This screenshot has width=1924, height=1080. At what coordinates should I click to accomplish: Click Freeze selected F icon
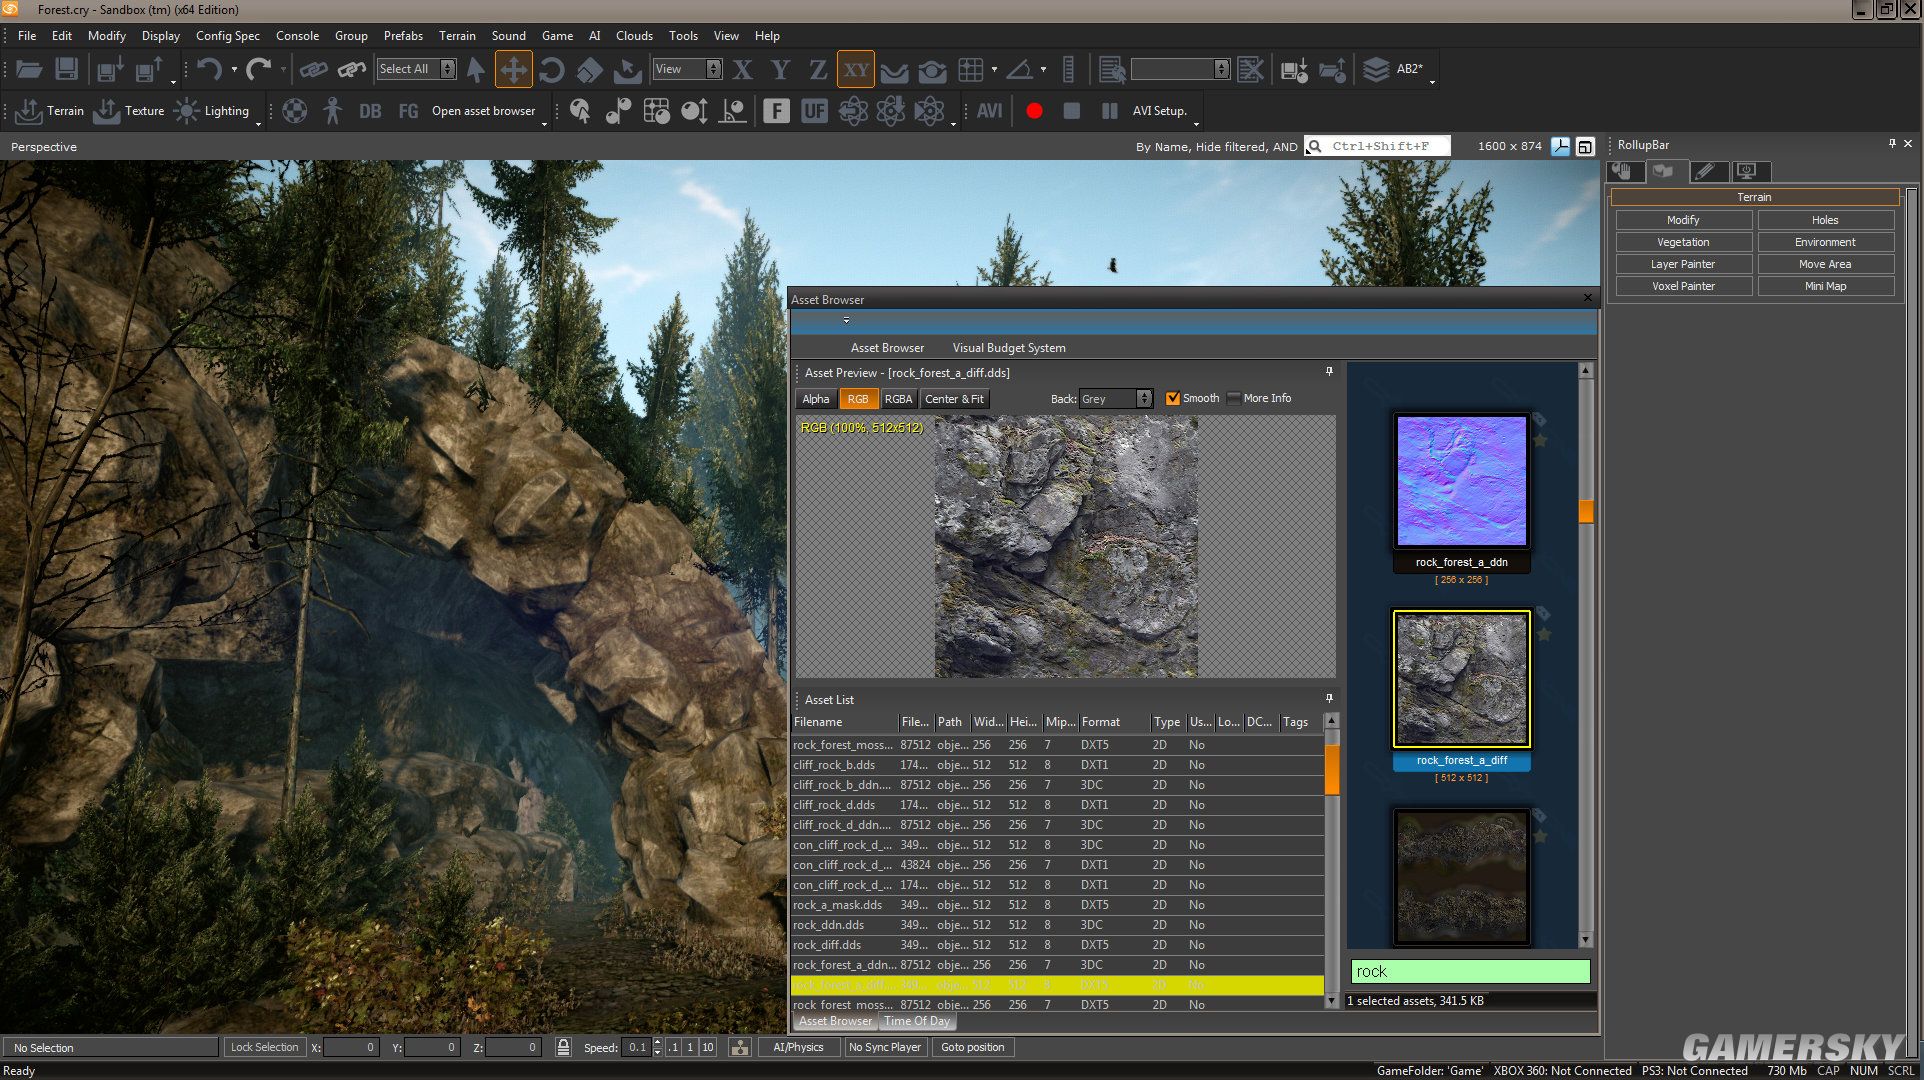point(776,111)
